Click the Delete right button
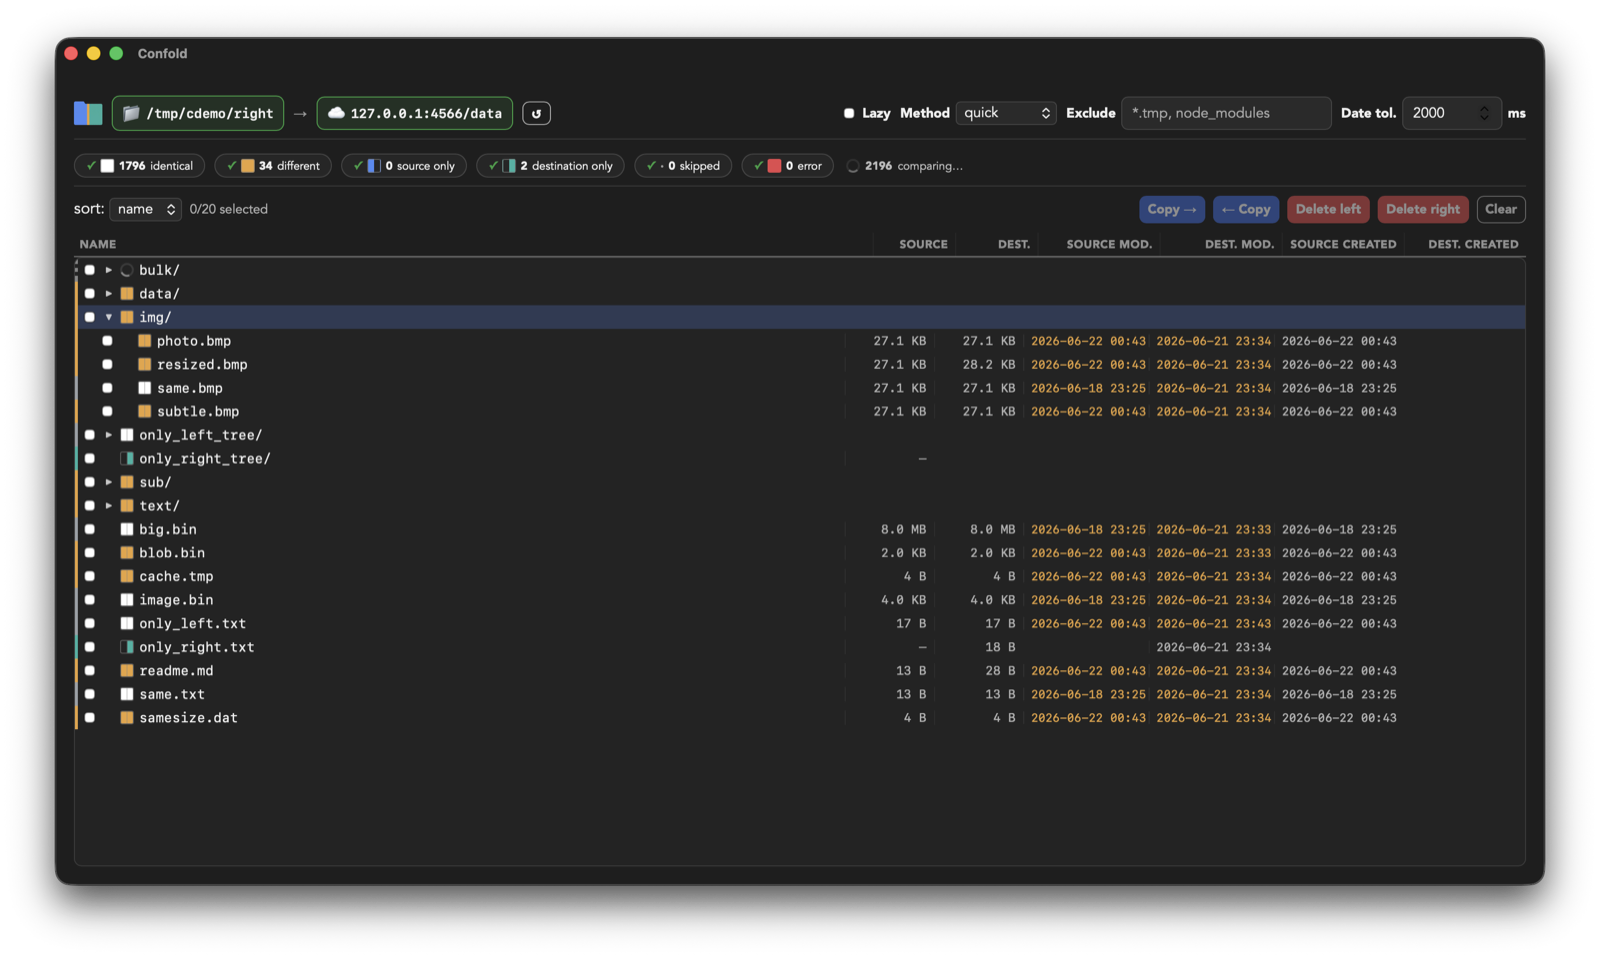Viewport: 1600px width, 958px height. (1423, 209)
